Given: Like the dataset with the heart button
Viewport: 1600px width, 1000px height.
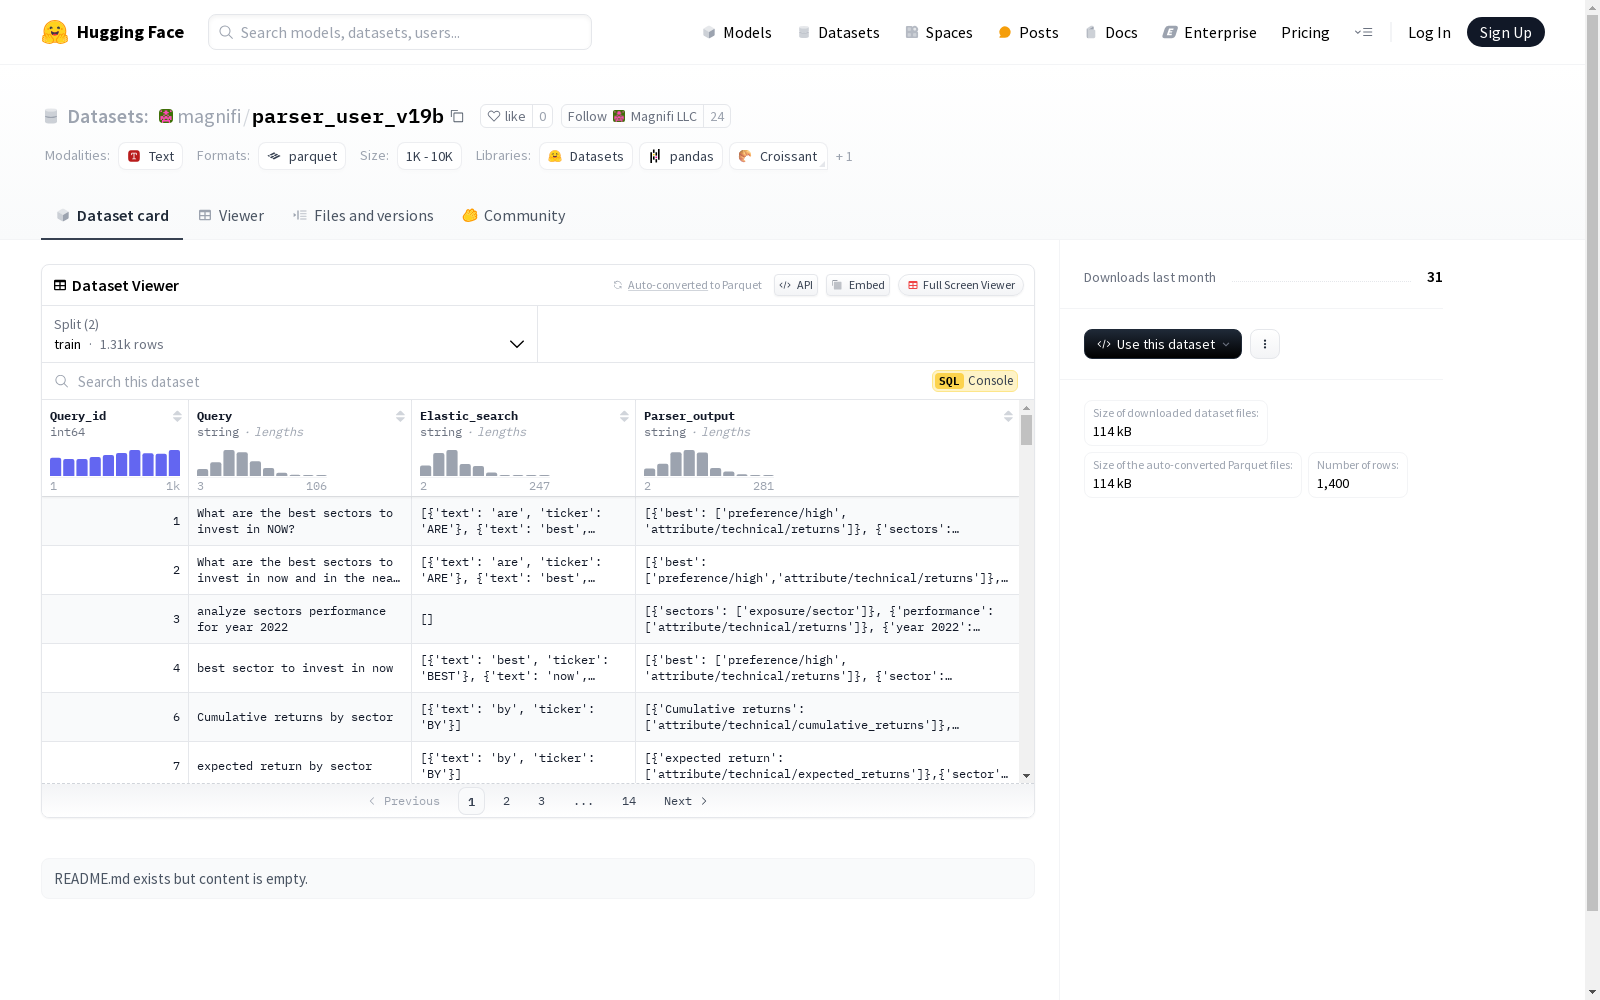Looking at the screenshot, I should point(506,116).
